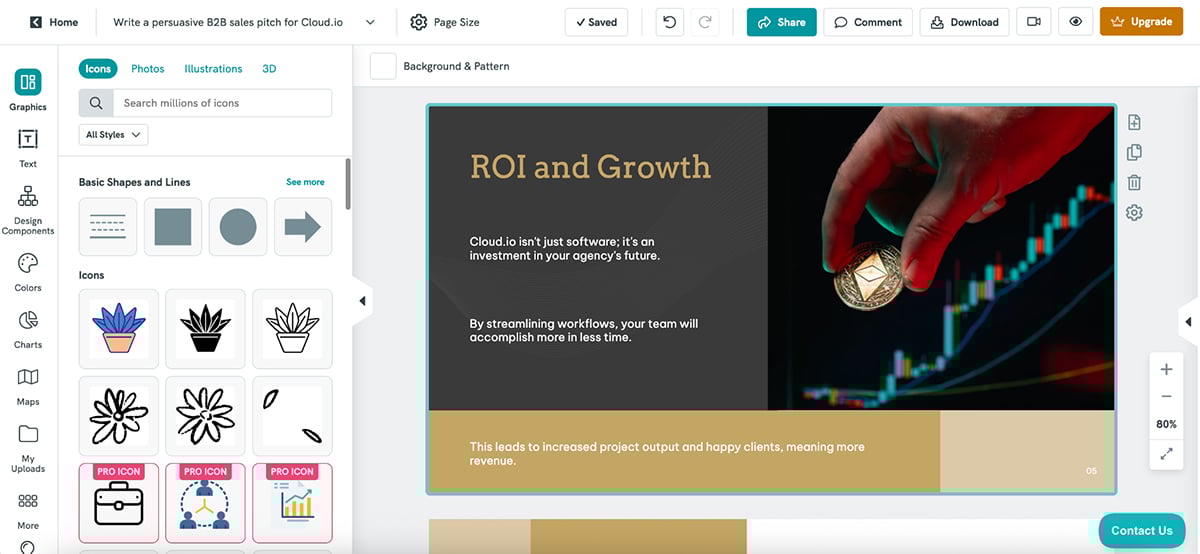Click the search magnifier icon
This screenshot has width=1200, height=554.
[x=96, y=103]
